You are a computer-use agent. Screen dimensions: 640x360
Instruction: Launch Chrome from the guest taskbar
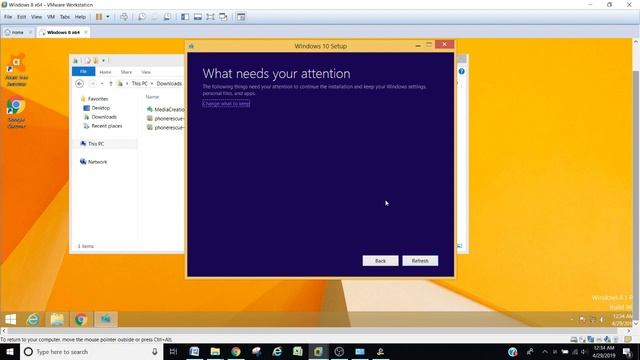[81, 319]
